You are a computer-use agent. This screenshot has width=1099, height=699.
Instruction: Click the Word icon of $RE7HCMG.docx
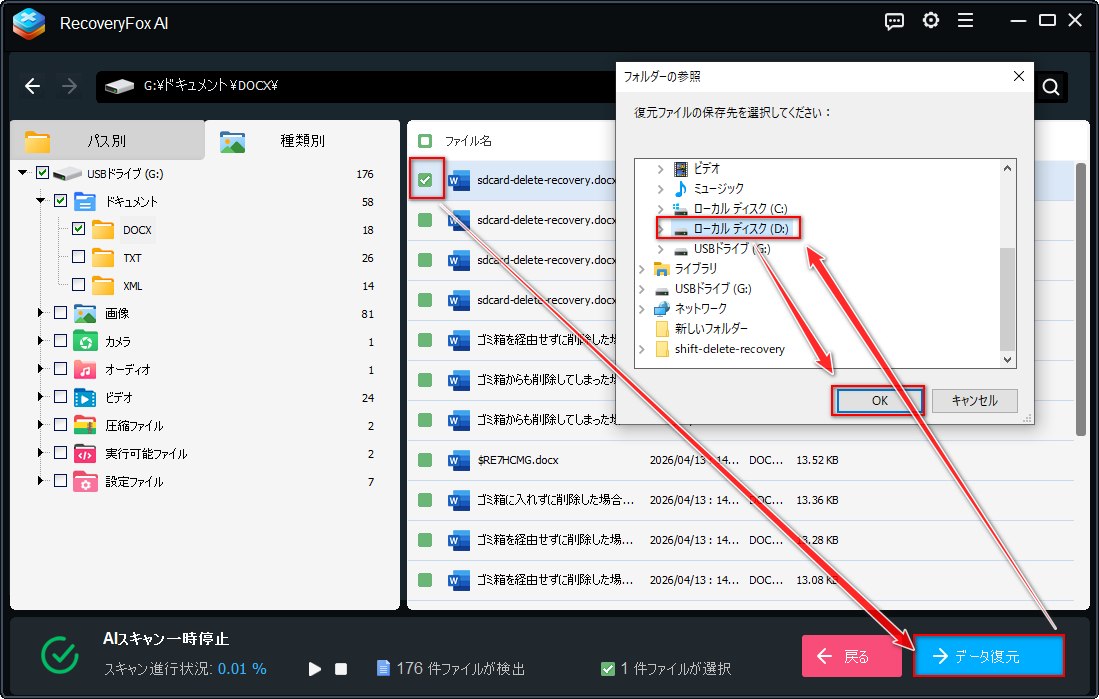pos(459,460)
